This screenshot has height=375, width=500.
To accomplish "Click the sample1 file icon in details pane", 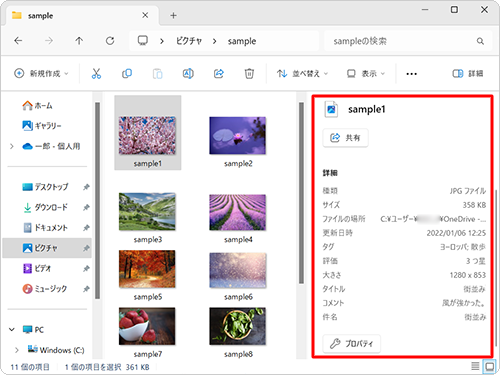I will pyautogui.click(x=331, y=109).
